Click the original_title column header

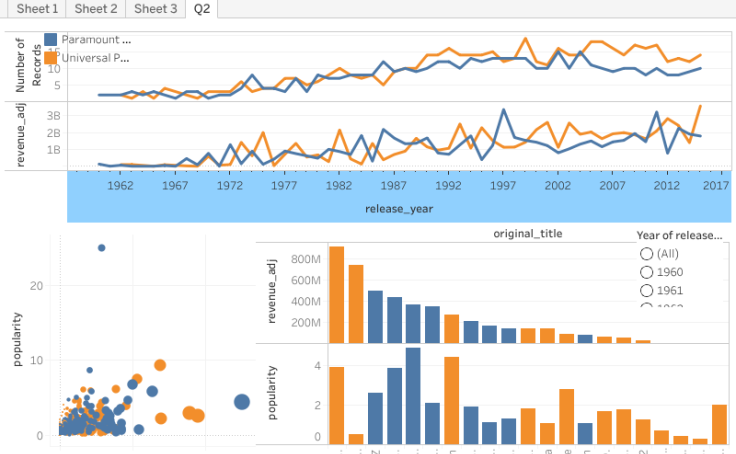(x=528, y=234)
